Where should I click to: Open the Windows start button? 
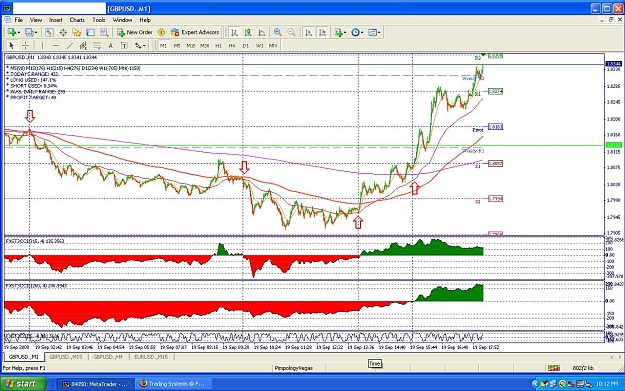(23, 384)
